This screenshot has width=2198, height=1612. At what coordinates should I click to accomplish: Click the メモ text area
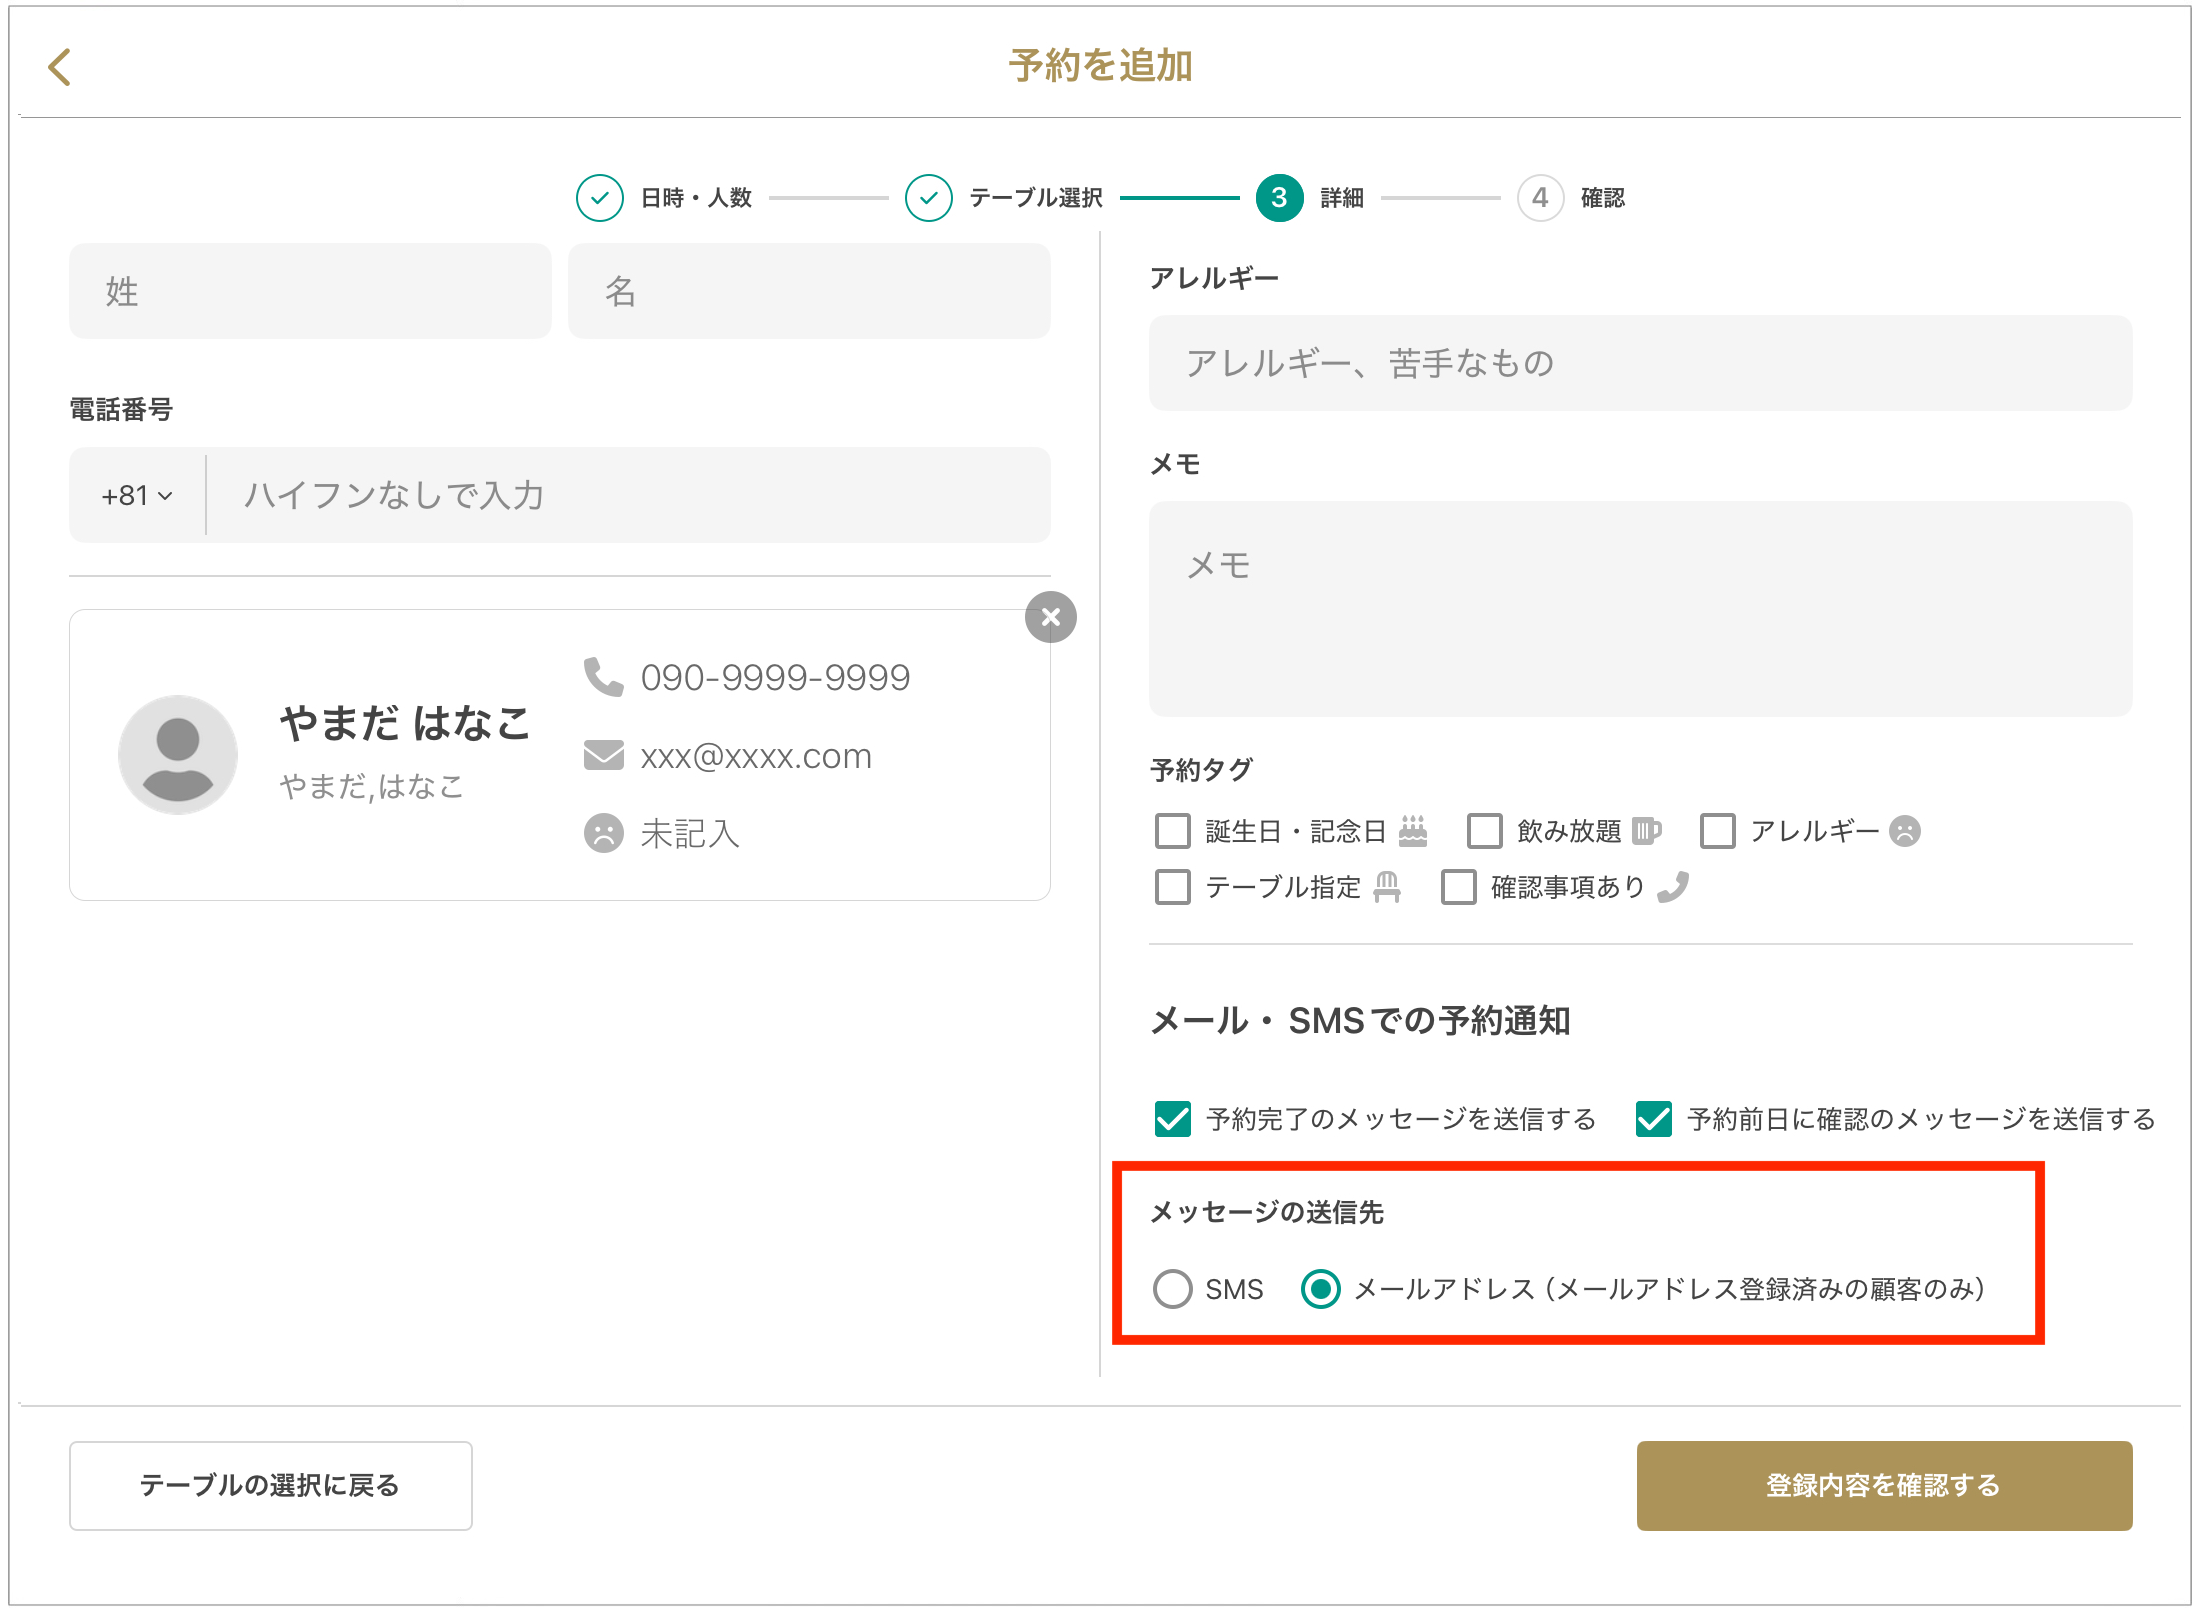(1640, 608)
